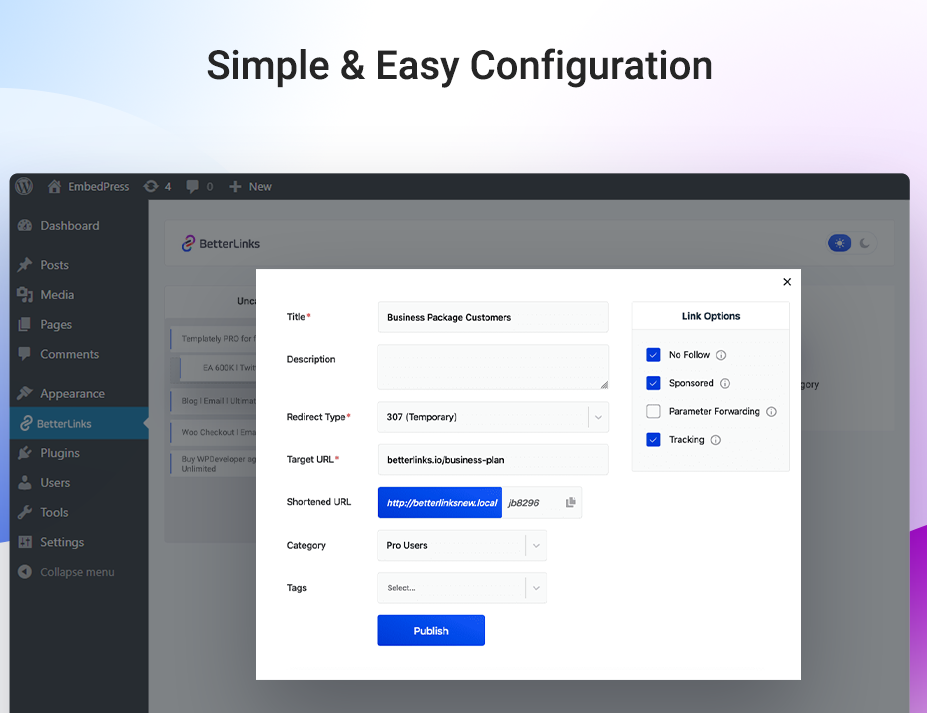Image resolution: width=927 pixels, height=713 pixels.
Task: Click the Publish button
Action: pyautogui.click(x=431, y=630)
